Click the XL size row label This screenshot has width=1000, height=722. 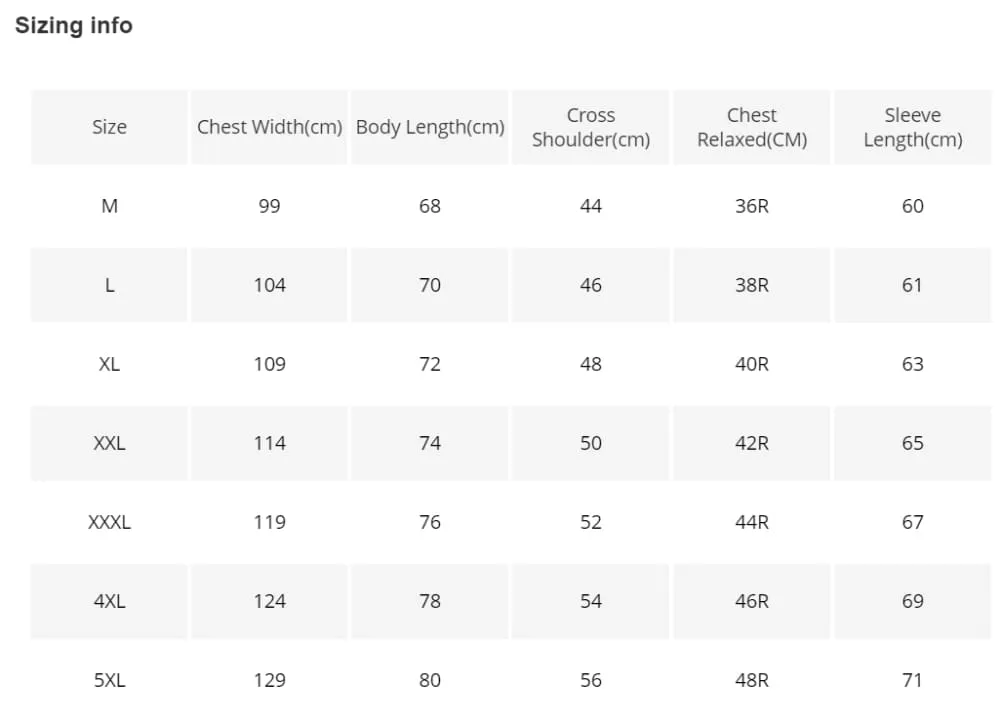(x=109, y=364)
